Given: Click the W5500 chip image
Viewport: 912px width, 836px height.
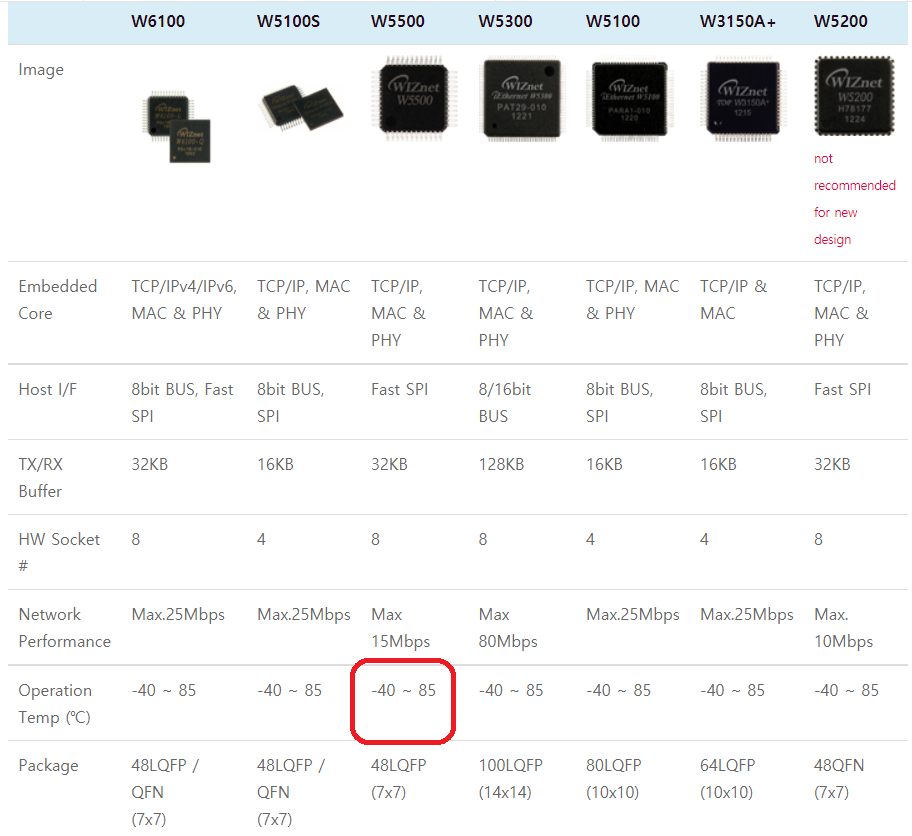Looking at the screenshot, I should [414, 98].
